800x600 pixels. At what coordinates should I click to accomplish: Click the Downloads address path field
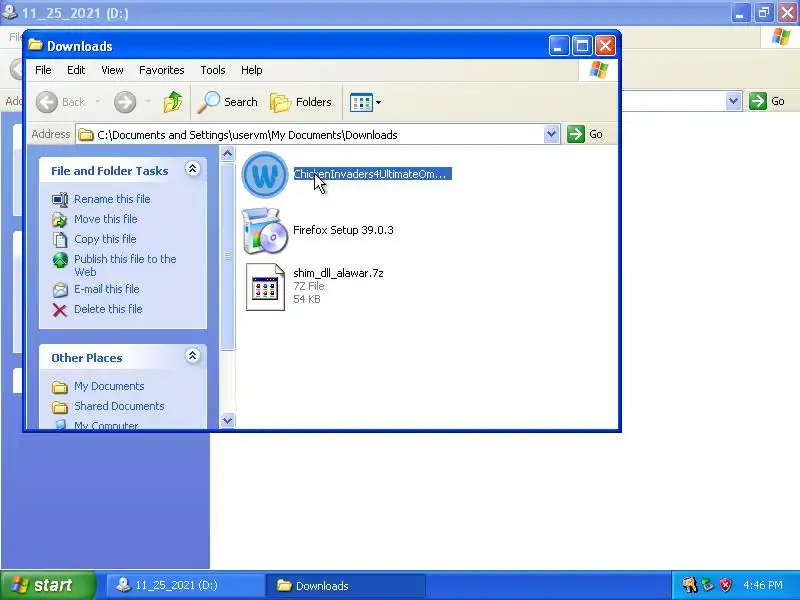click(x=310, y=135)
